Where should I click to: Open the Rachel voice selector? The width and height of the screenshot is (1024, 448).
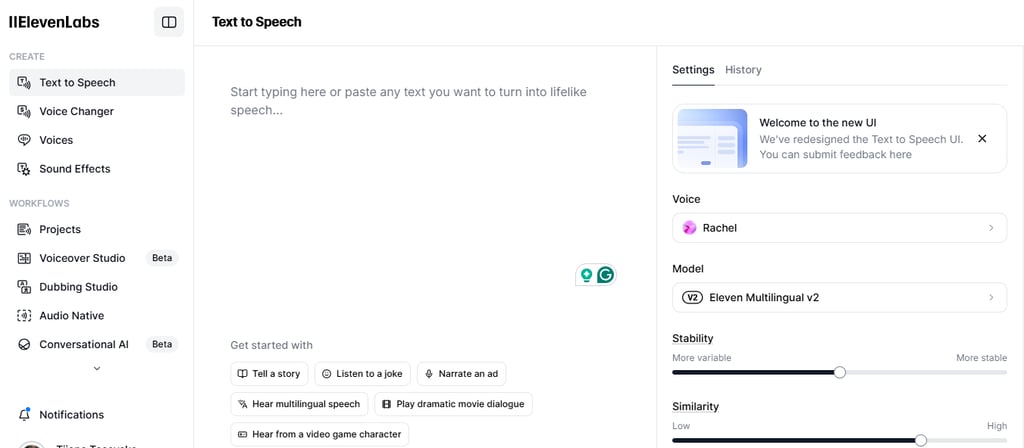click(x=839, y=228)
